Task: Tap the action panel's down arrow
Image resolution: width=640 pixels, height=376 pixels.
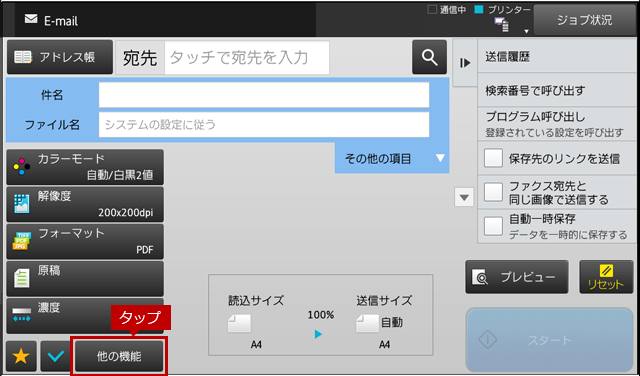Action: click(464, 198)
